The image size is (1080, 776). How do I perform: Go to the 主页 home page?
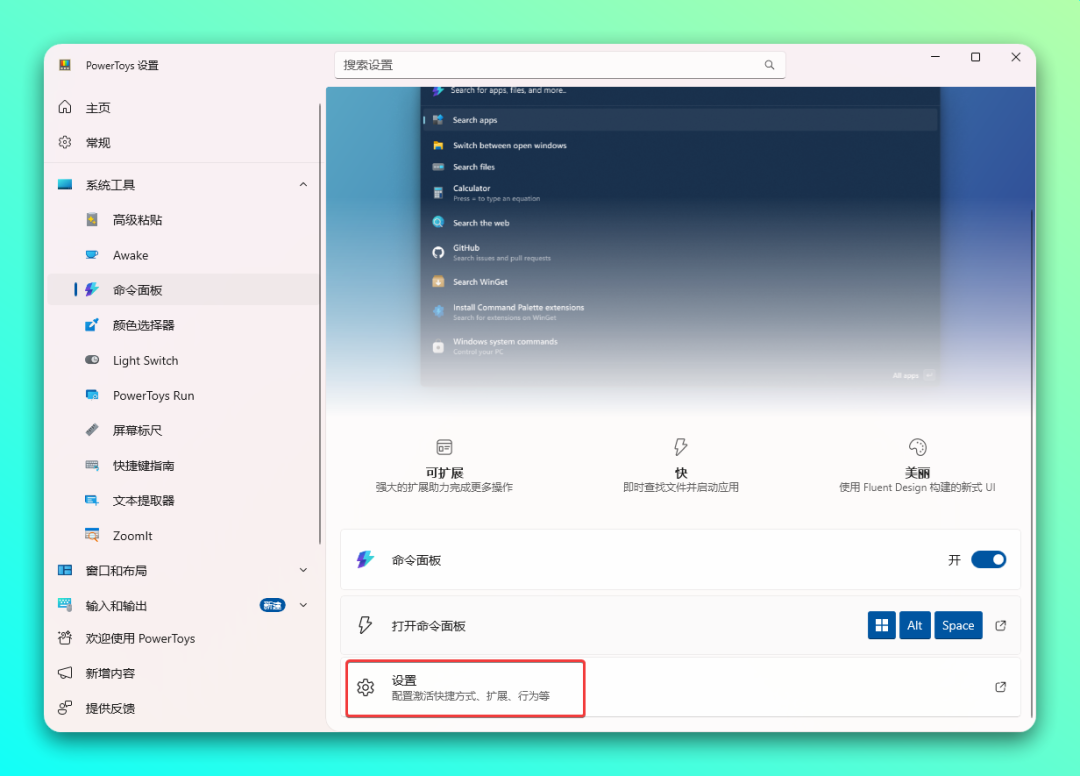(97, 108)
